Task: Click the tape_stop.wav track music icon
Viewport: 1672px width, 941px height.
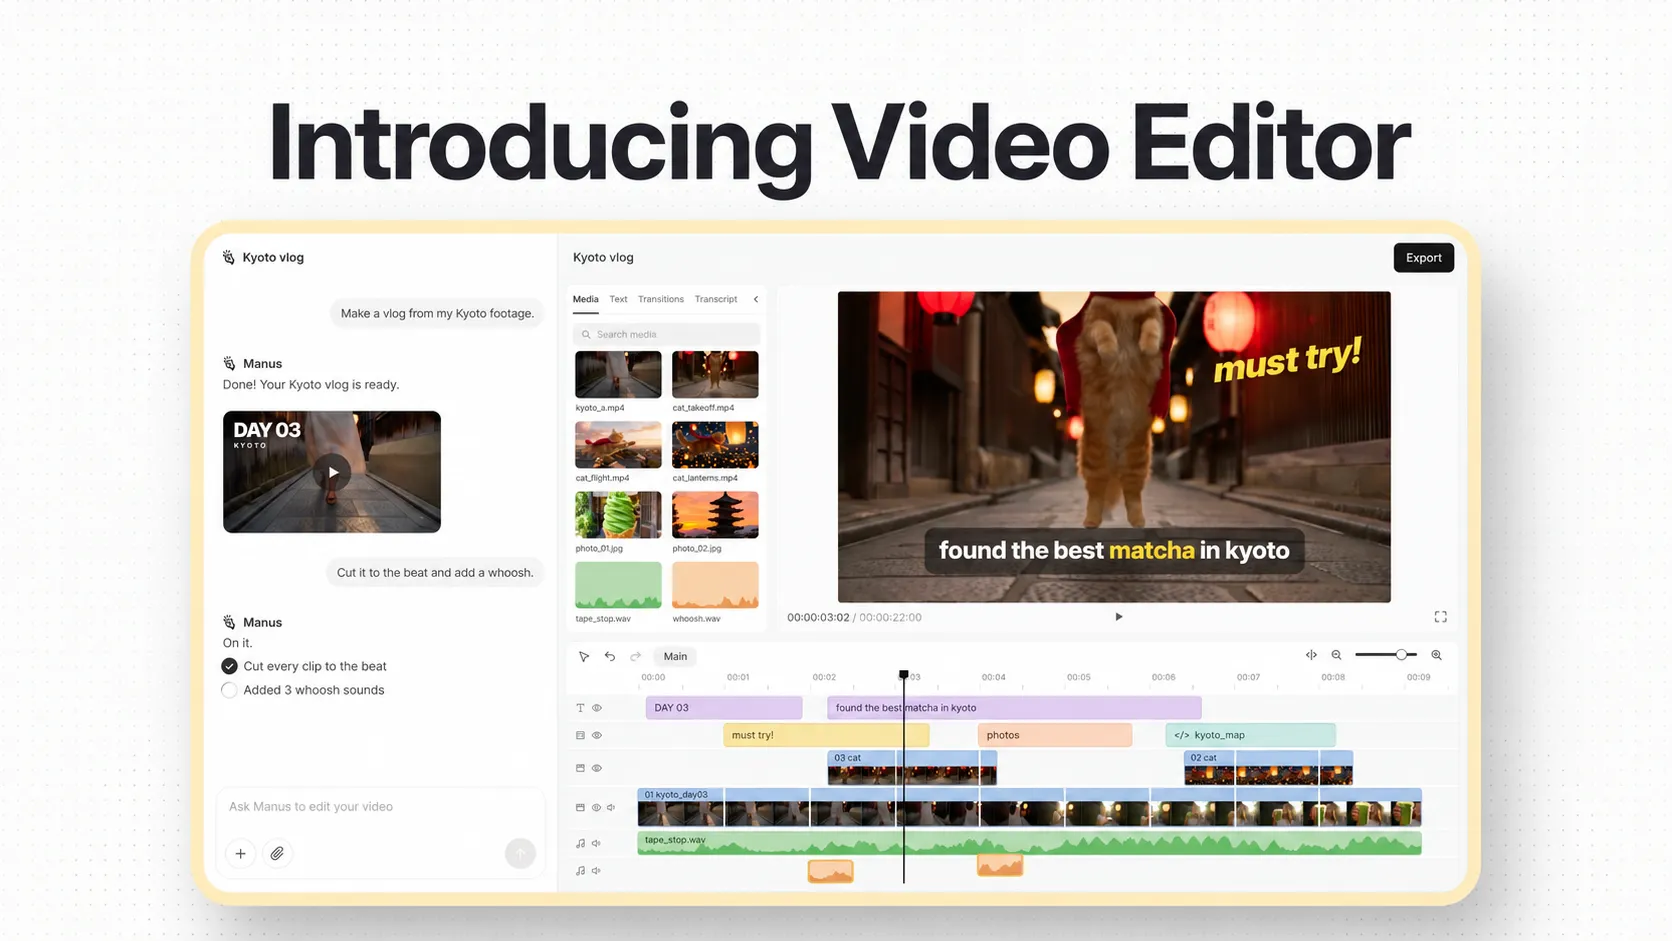Action: coord(580,844)
